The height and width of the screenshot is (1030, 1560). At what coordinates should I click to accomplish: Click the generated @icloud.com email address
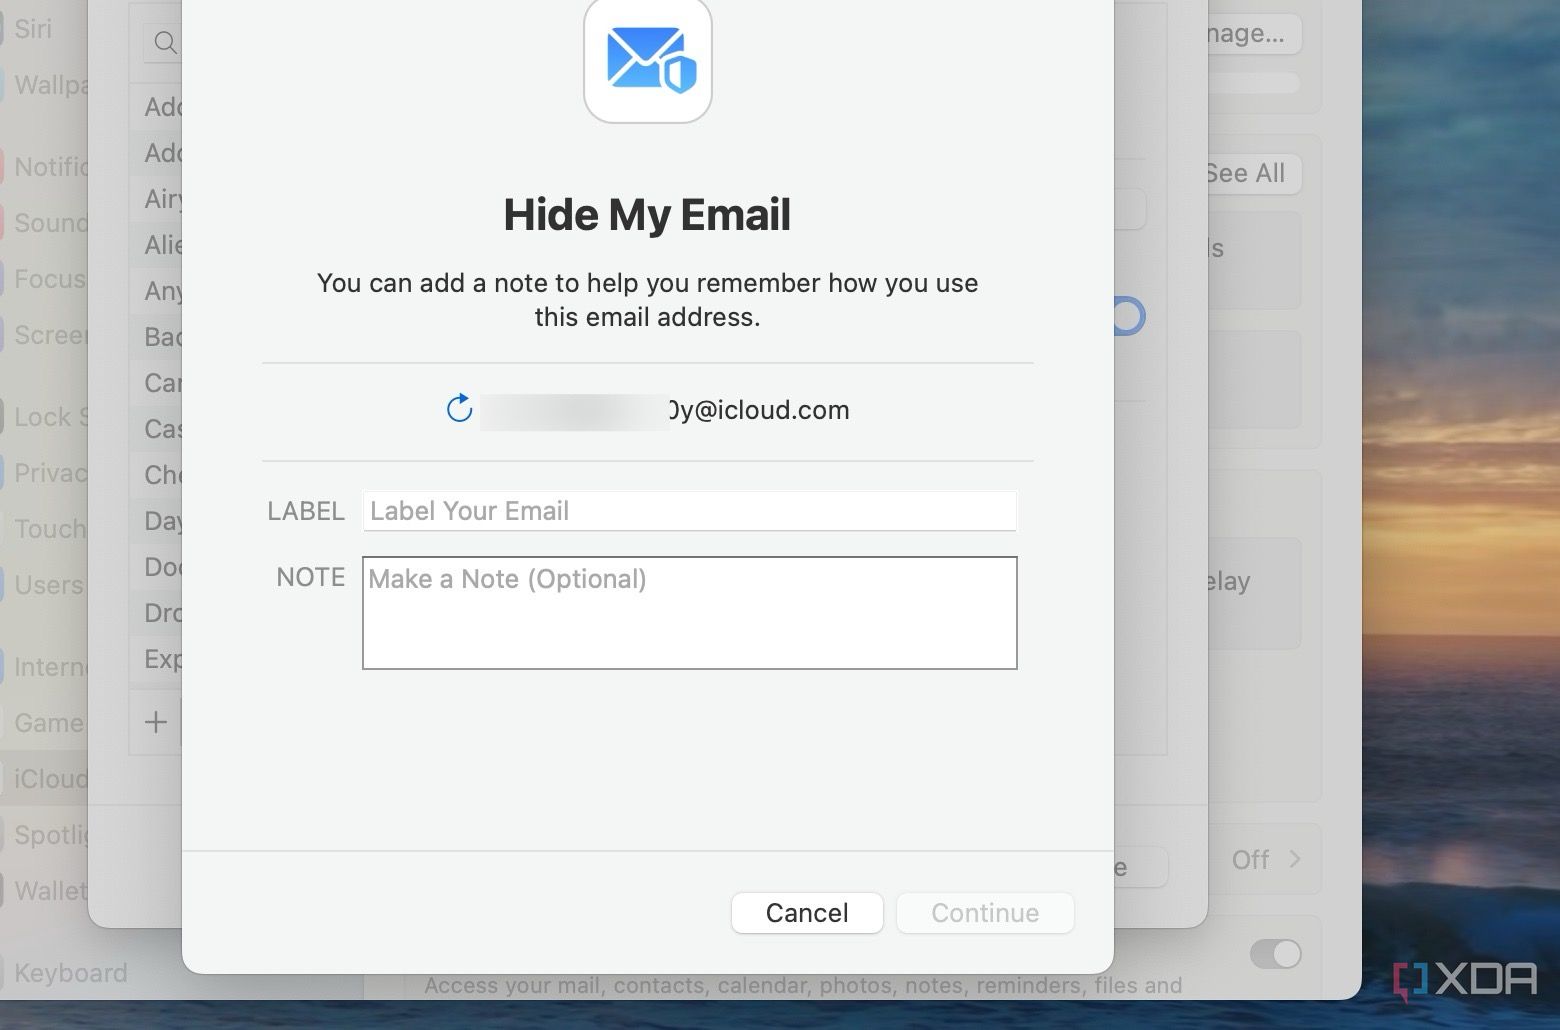664,410
